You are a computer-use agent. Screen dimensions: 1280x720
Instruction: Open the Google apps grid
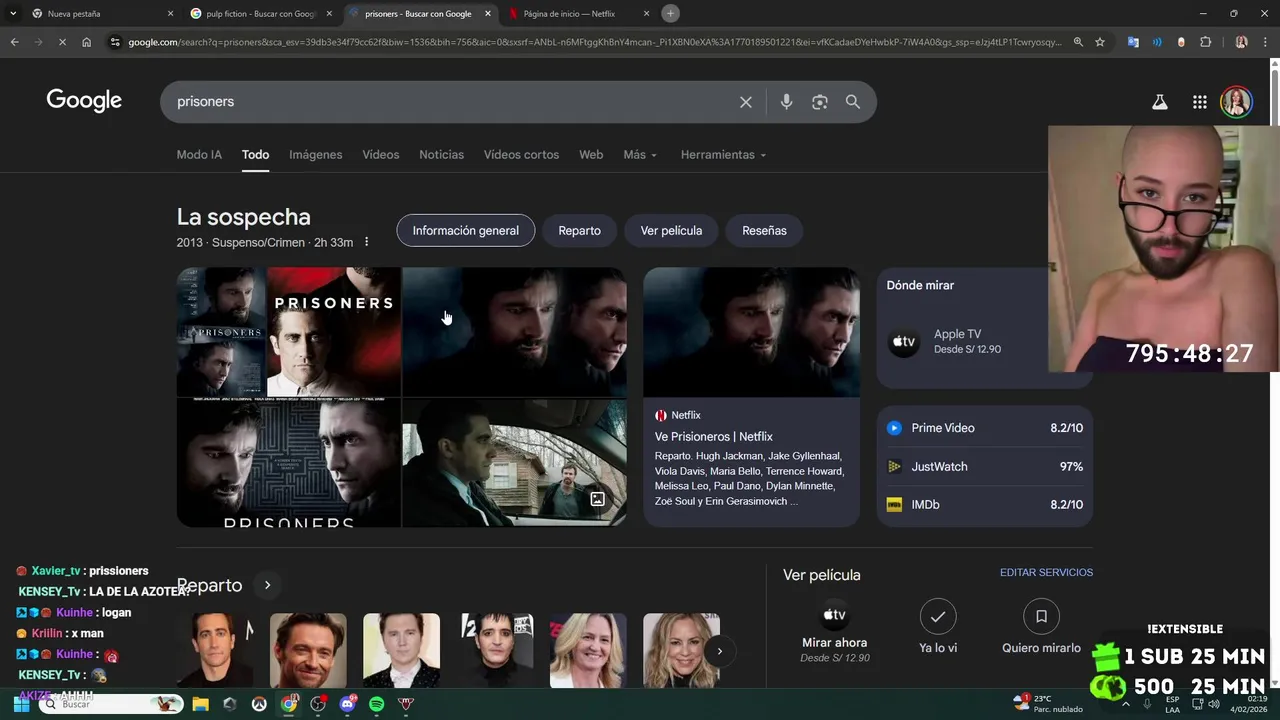(x=1200, y=102)
